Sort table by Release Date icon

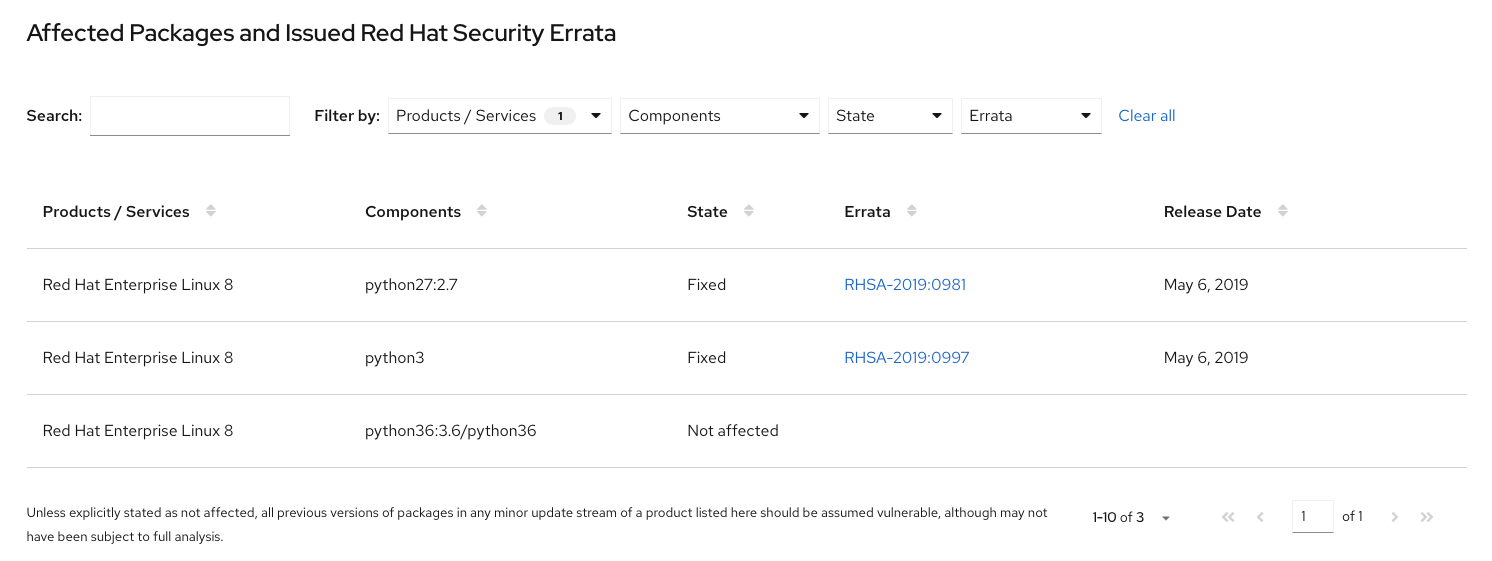1283,212
